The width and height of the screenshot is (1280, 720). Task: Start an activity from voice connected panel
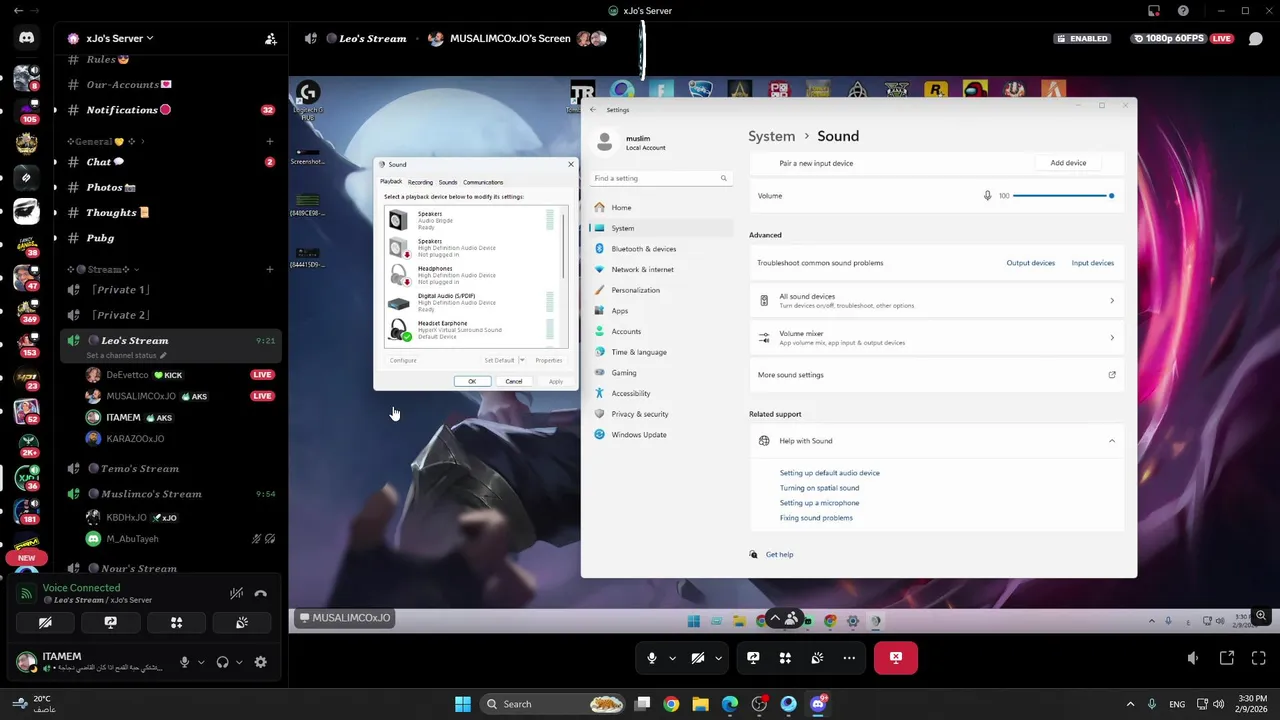tap(176, 622)
